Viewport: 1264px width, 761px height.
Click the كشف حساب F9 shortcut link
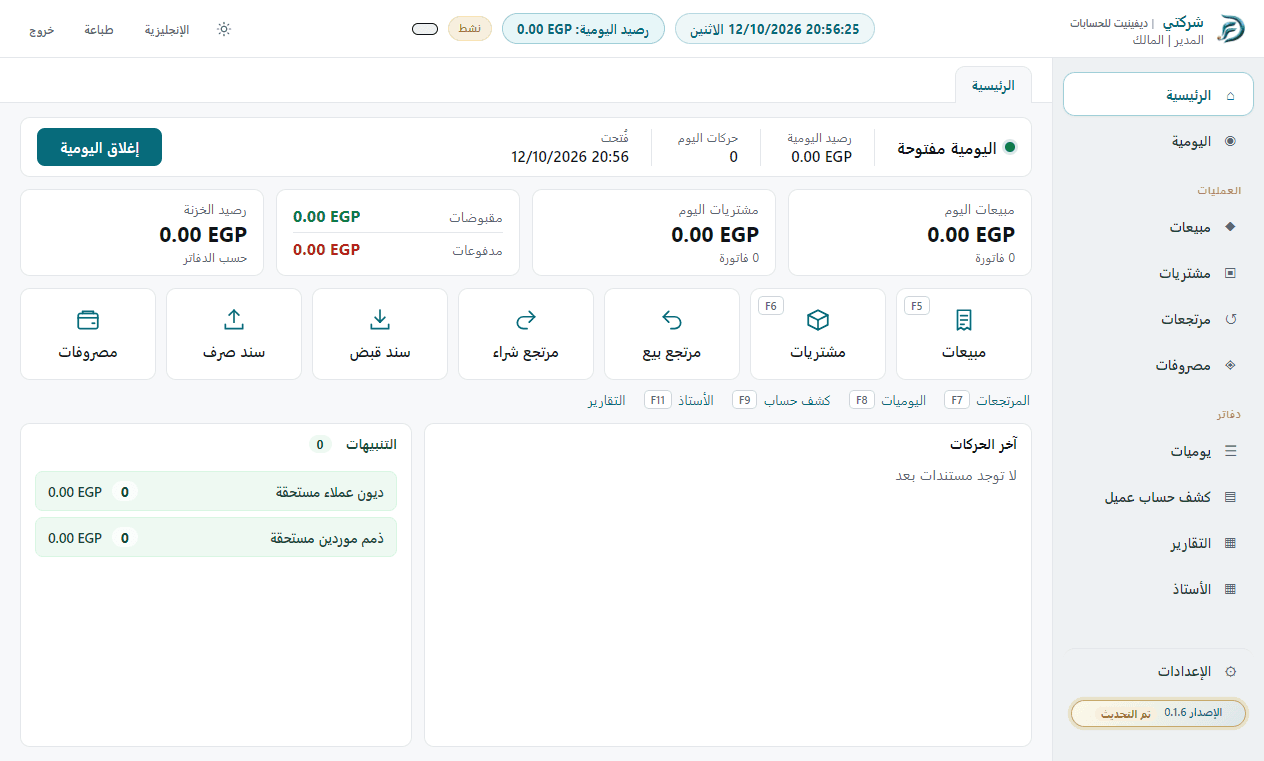click(782, 400)
